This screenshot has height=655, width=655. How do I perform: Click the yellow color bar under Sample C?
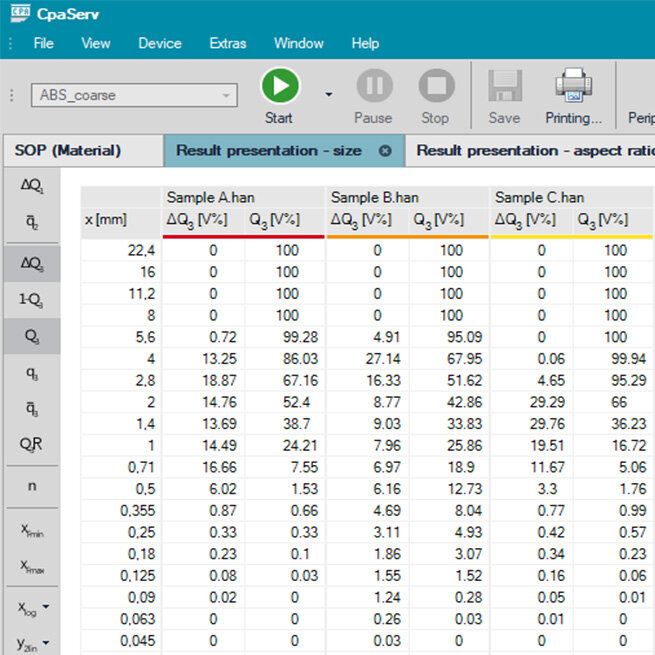572,237
